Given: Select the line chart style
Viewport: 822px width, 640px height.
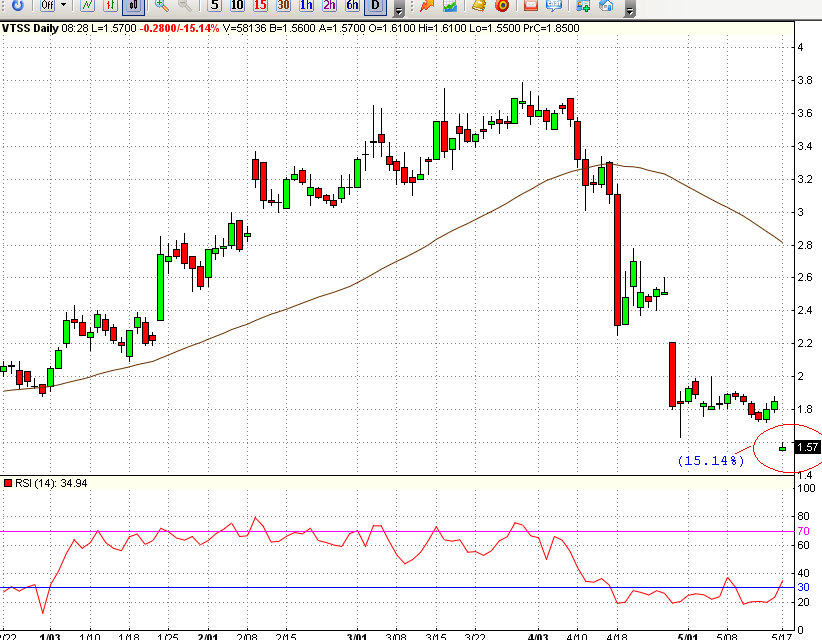Looking at the screenshot, I should tap(86, 7).
